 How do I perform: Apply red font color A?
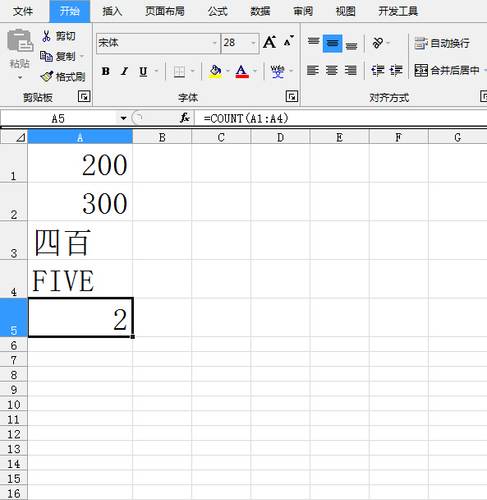[242, 71]
